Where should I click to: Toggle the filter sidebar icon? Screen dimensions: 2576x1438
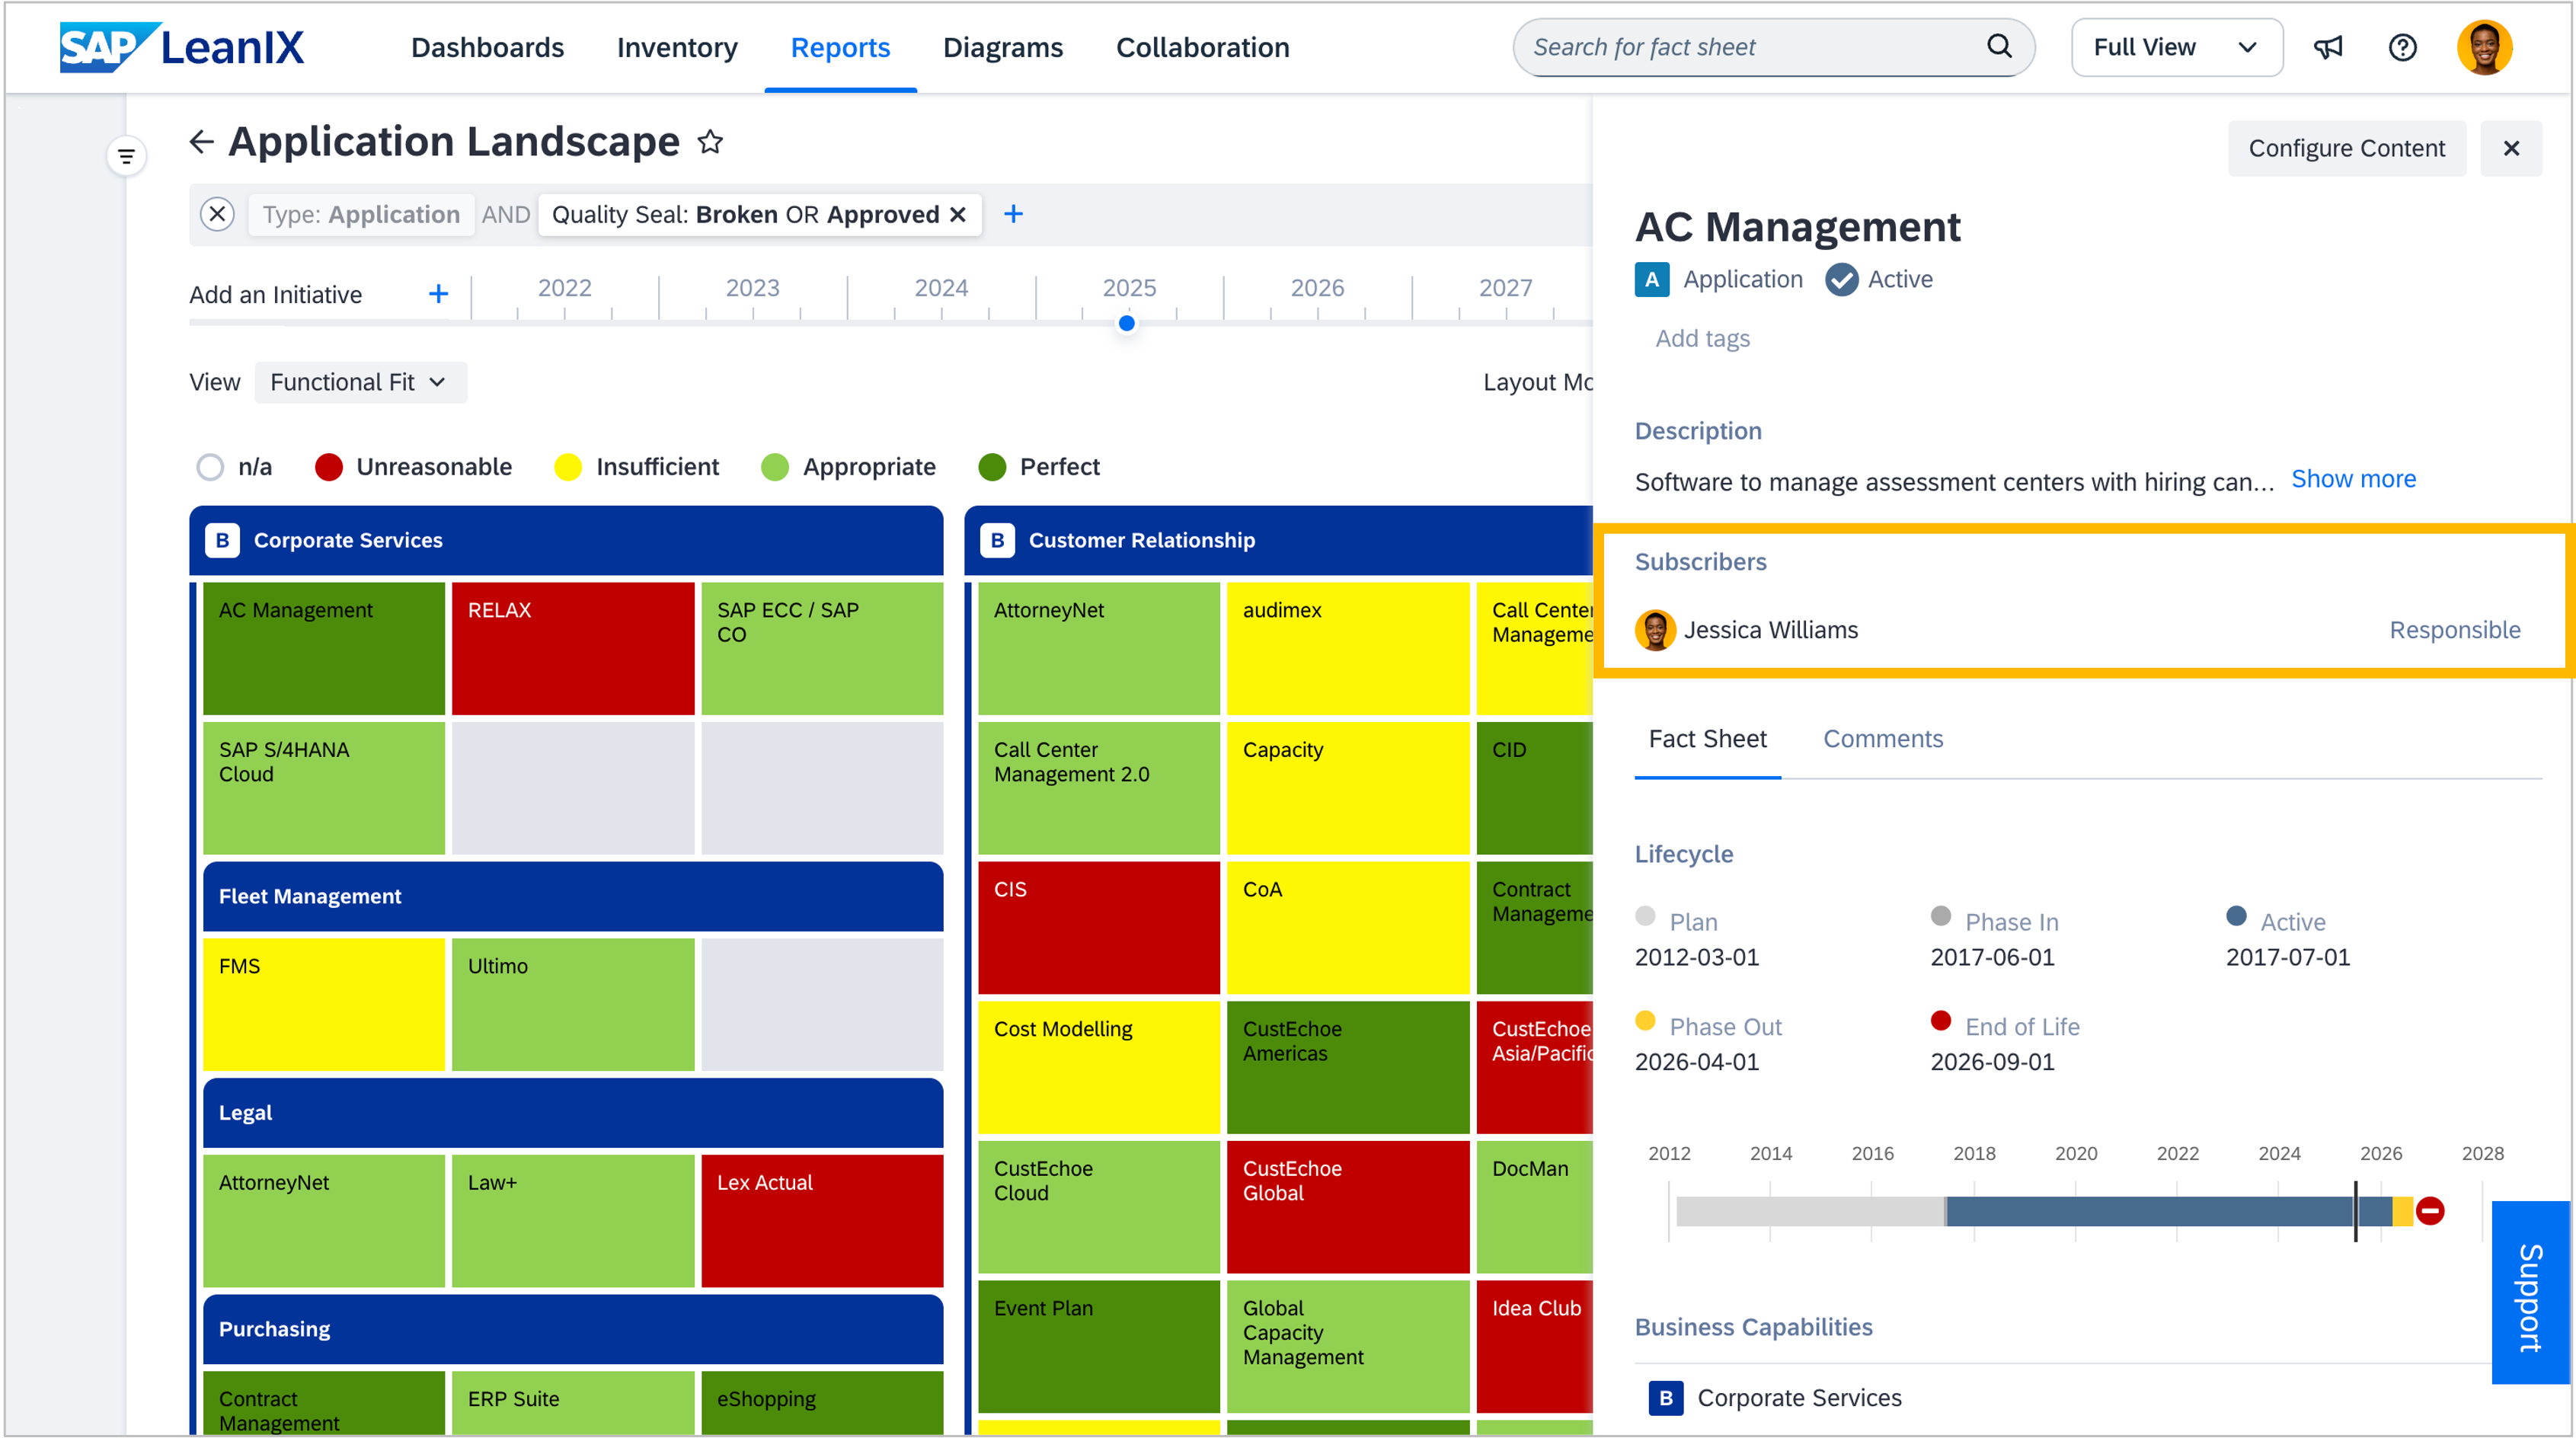[x=126, y=156]
